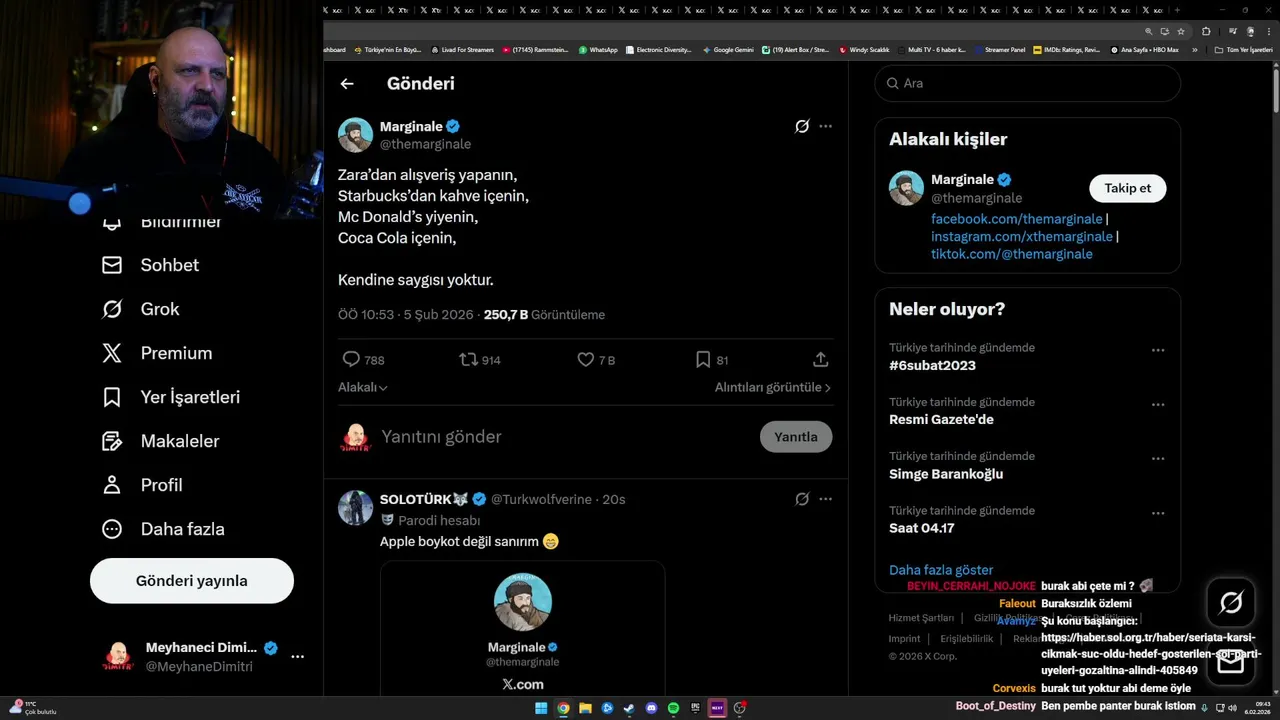Viewport: 1280px width, 720px height.
Task: Open Daha fazla menu in the sidebar
Action: click(x=165, y=529)
